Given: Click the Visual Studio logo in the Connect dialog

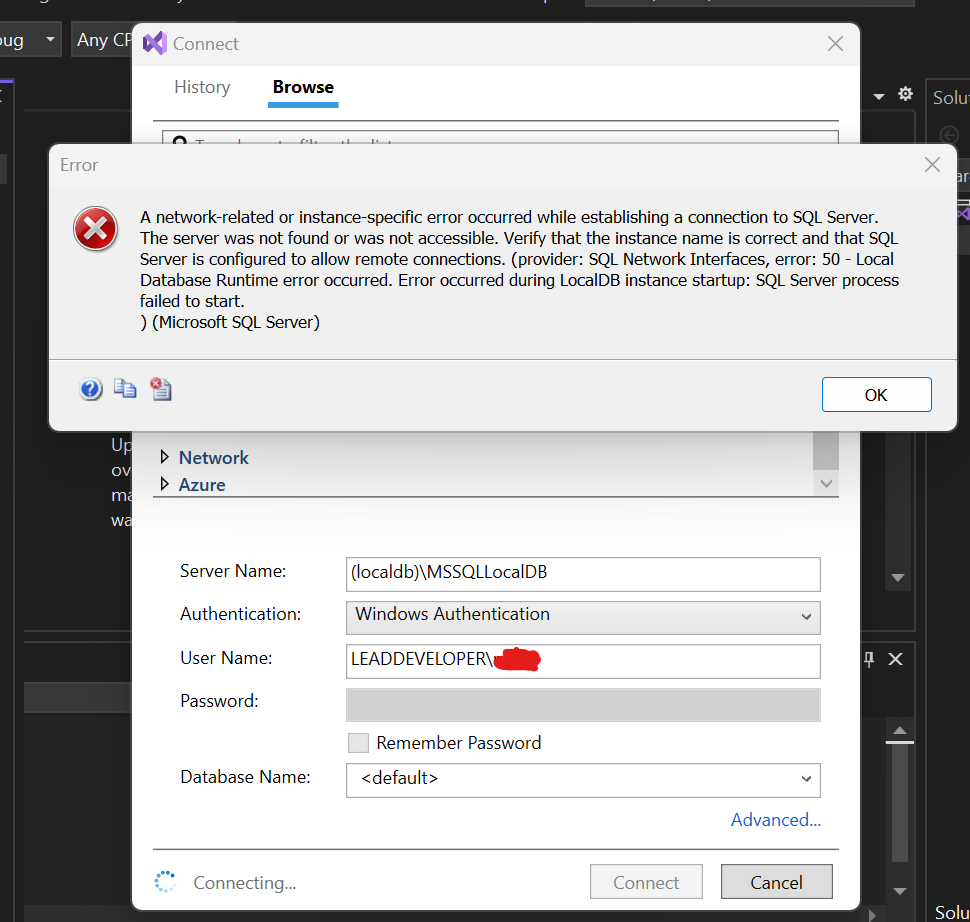Looking at the screenshot, I should 153,43.
